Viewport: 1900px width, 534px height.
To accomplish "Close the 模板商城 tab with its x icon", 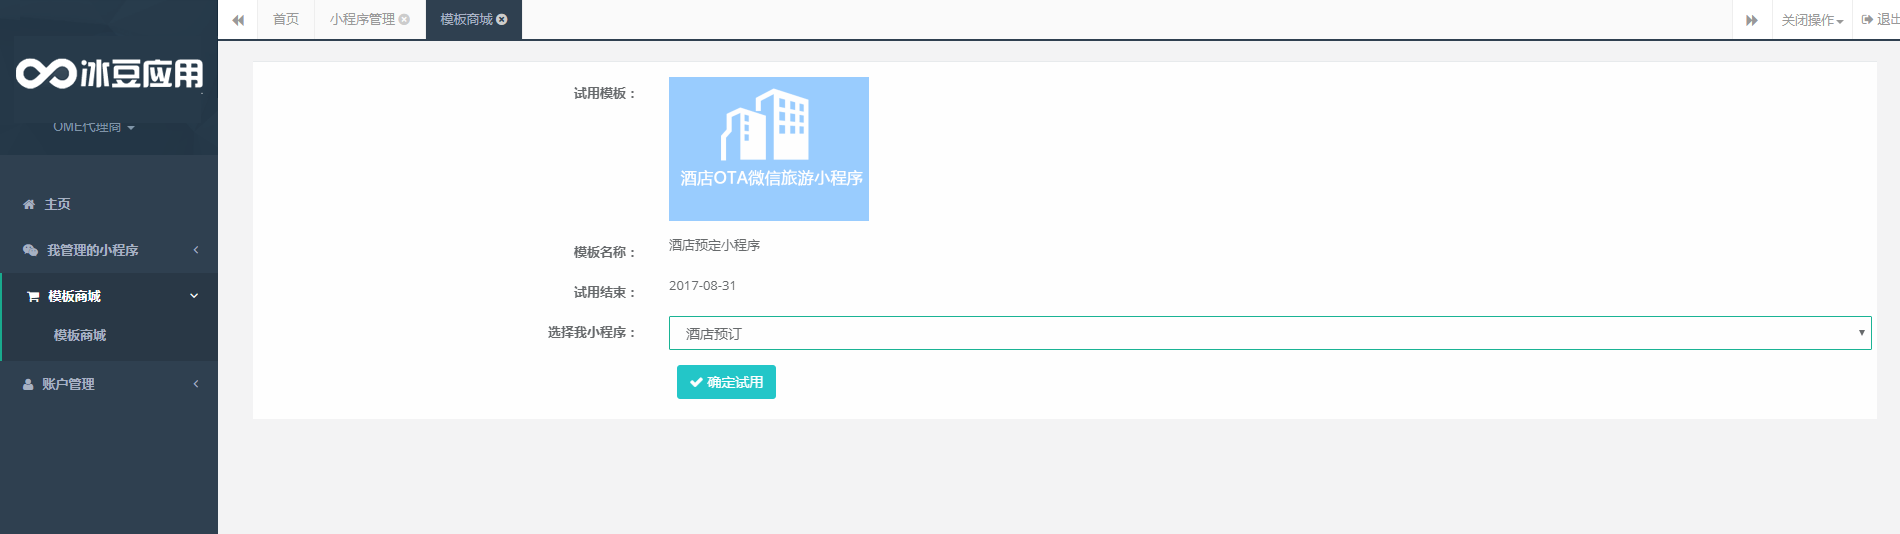I will [502, 19].
